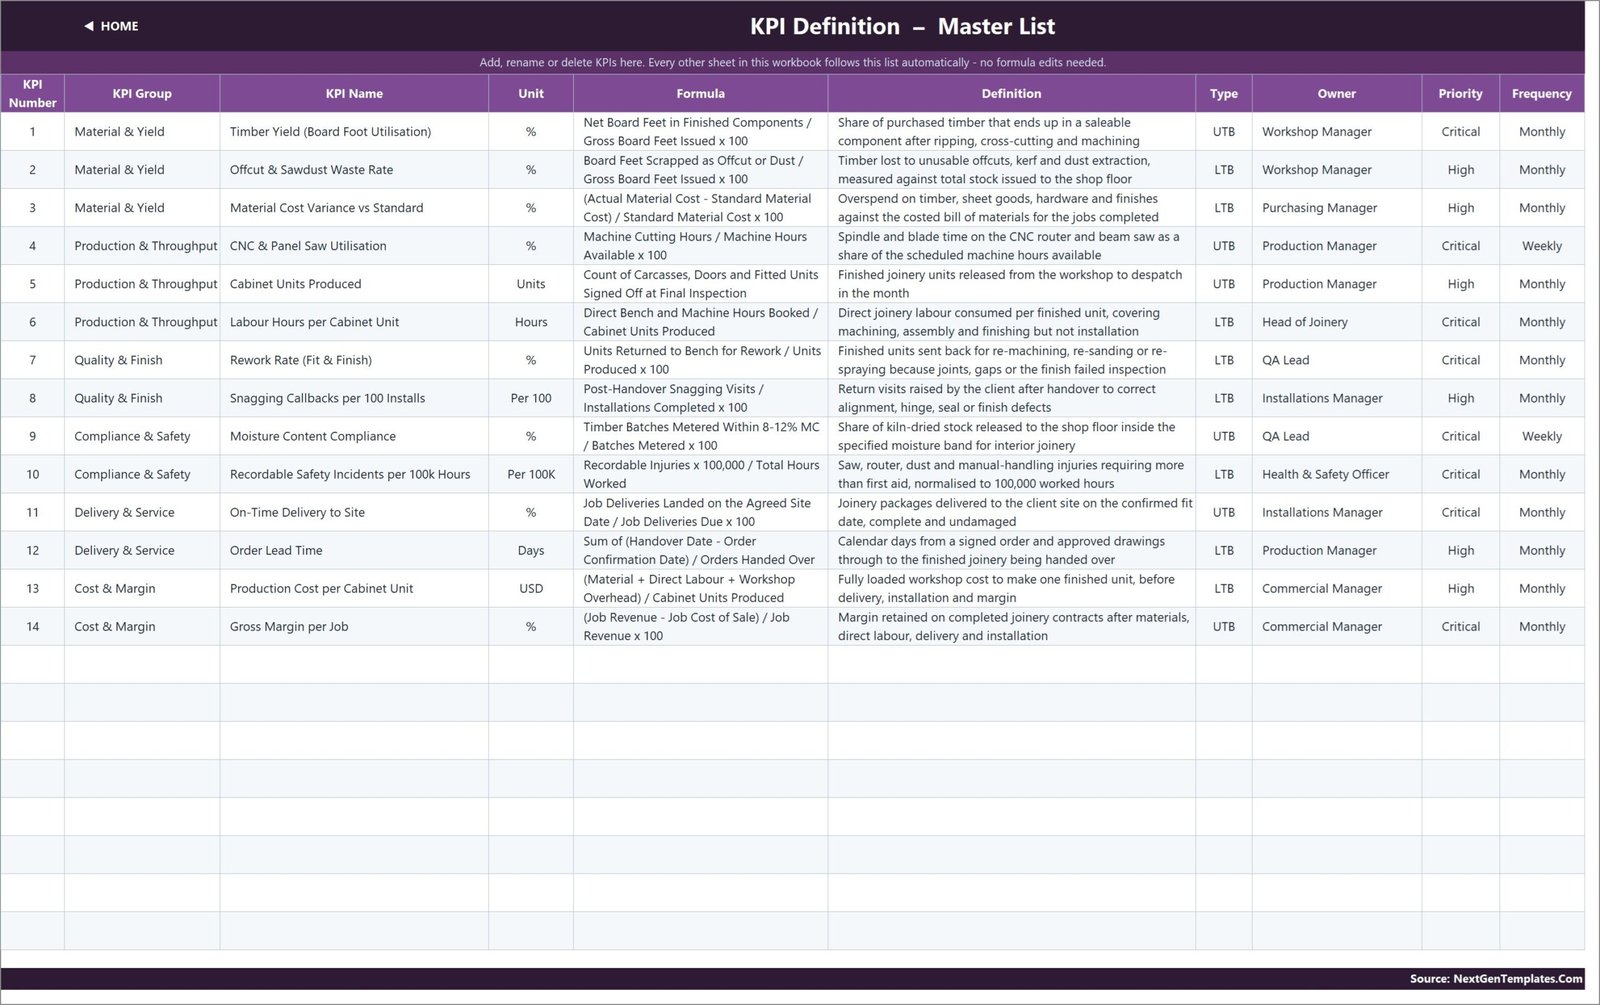Click definition starting Fully loaded workshop cost
The image size is (1600, 1005).
coord(1011,588)
